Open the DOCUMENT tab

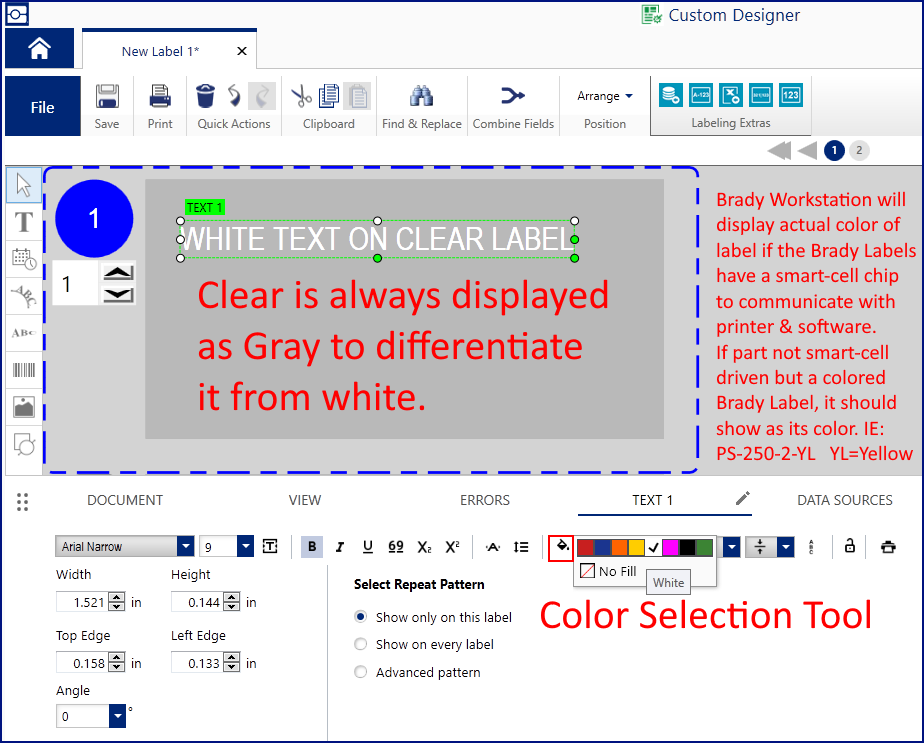(125, 500)
